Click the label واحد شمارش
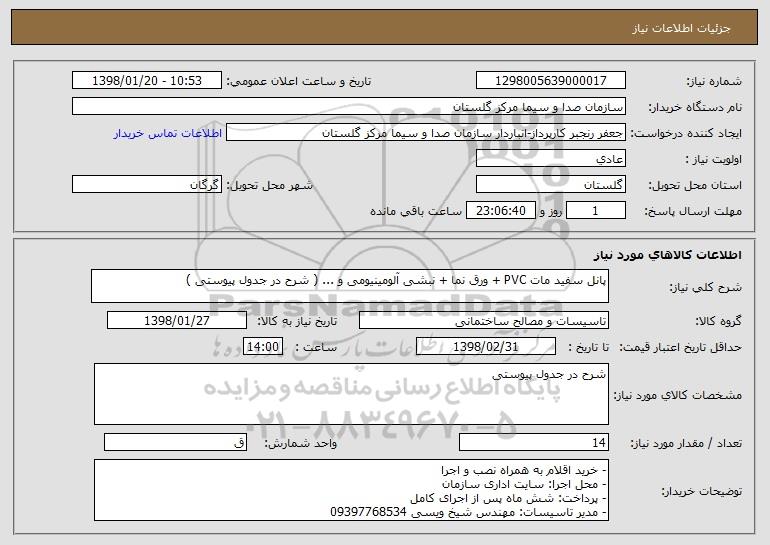 301,443
